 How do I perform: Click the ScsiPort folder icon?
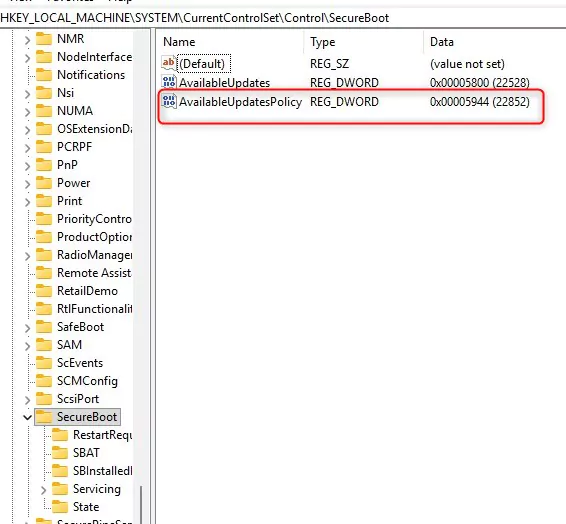pos(44,399)
